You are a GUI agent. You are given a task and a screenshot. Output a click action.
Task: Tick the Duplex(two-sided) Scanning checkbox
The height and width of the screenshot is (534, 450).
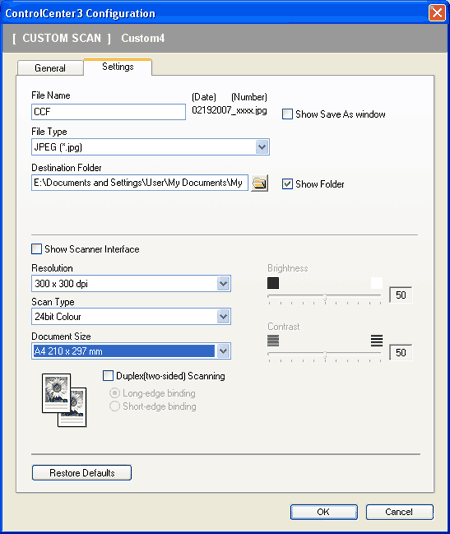click(x=108, y=376)
